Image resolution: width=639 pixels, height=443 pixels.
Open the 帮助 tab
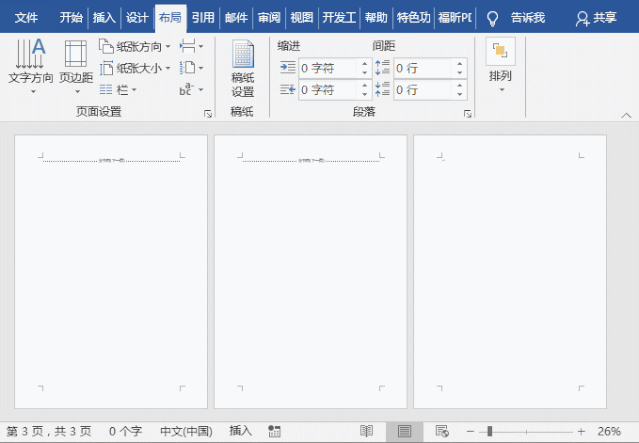click(376, 18)
